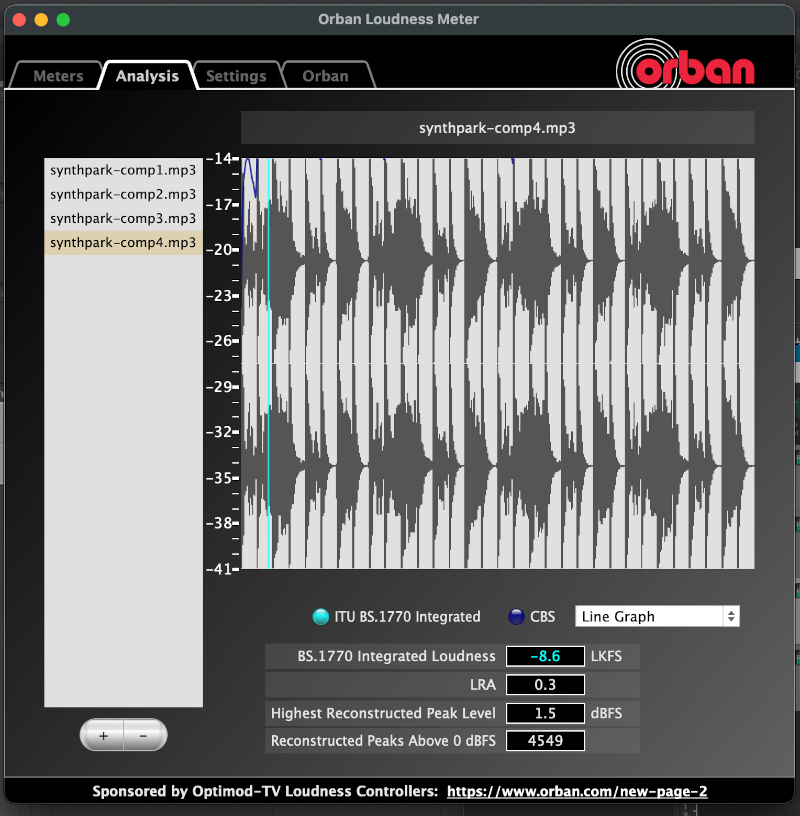This screenshot has height=816, width=800.
Task: Select synthpark-comp1.mp3 in file list
Action: (x=123, y=170)
